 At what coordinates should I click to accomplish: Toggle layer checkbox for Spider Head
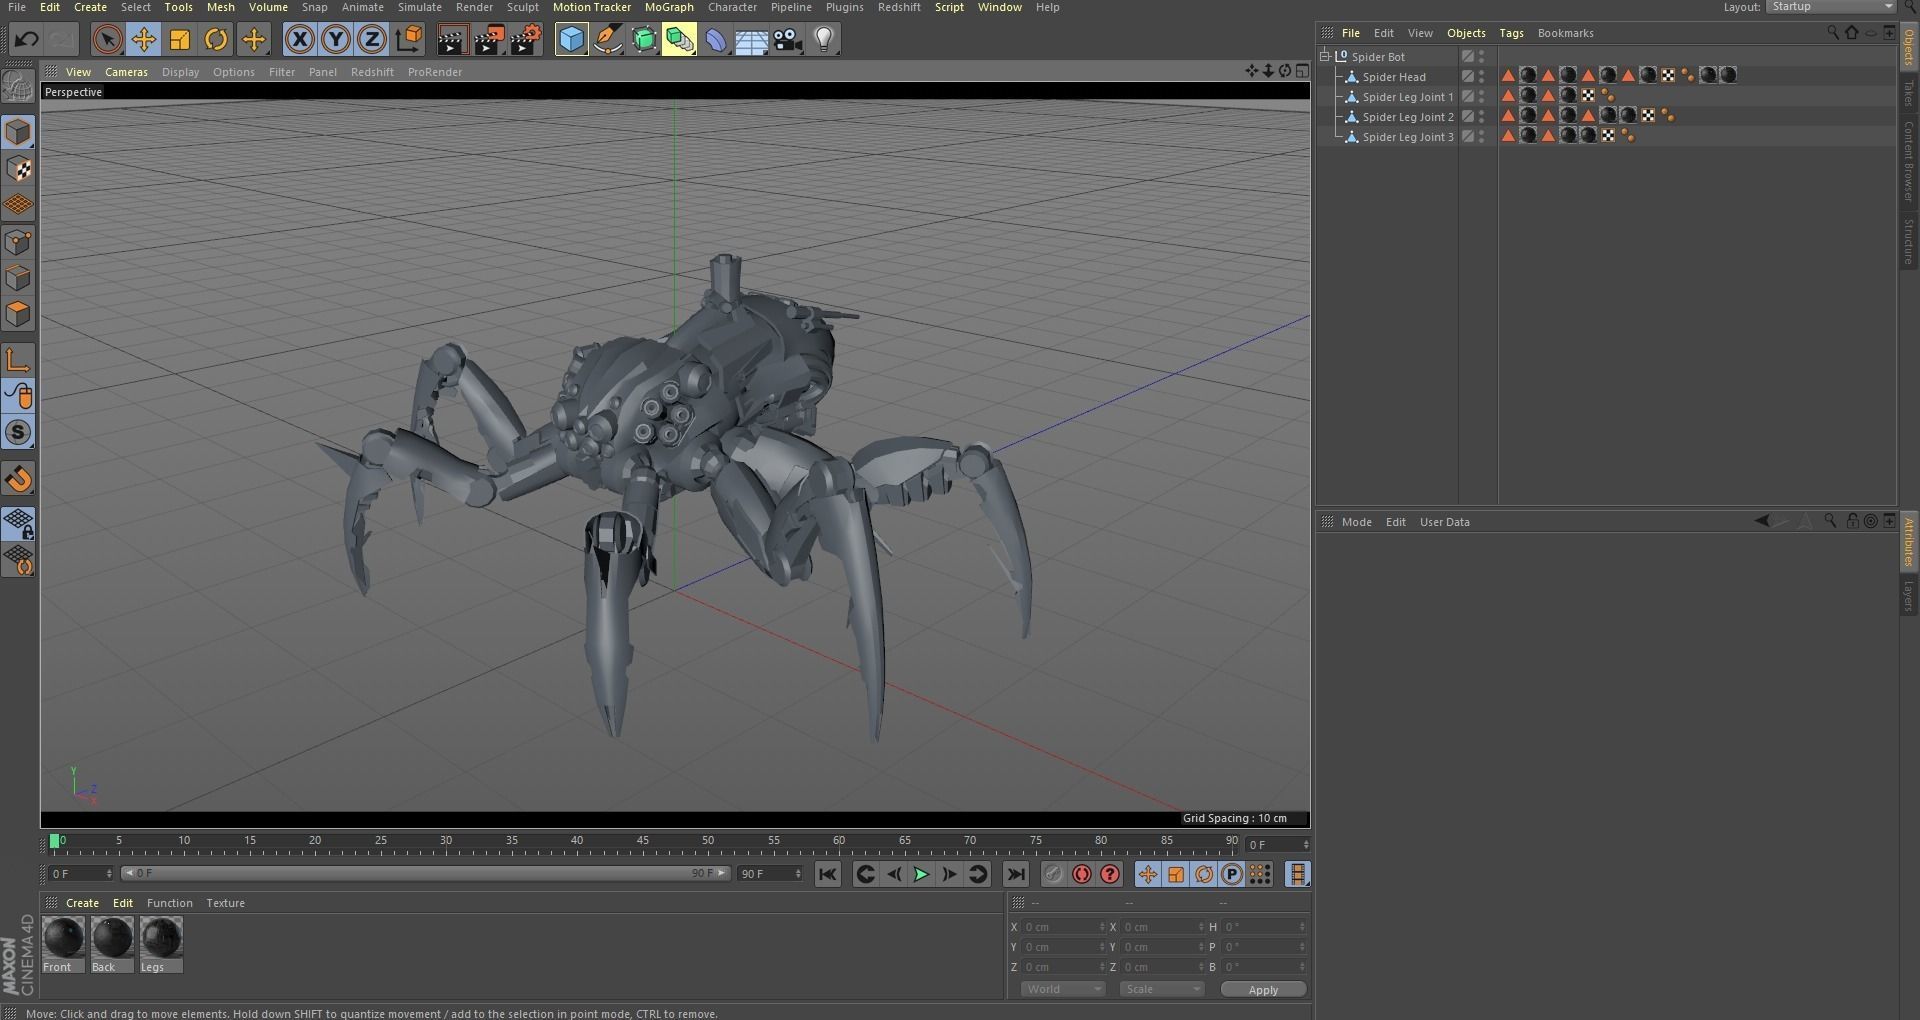[1468, 76]
